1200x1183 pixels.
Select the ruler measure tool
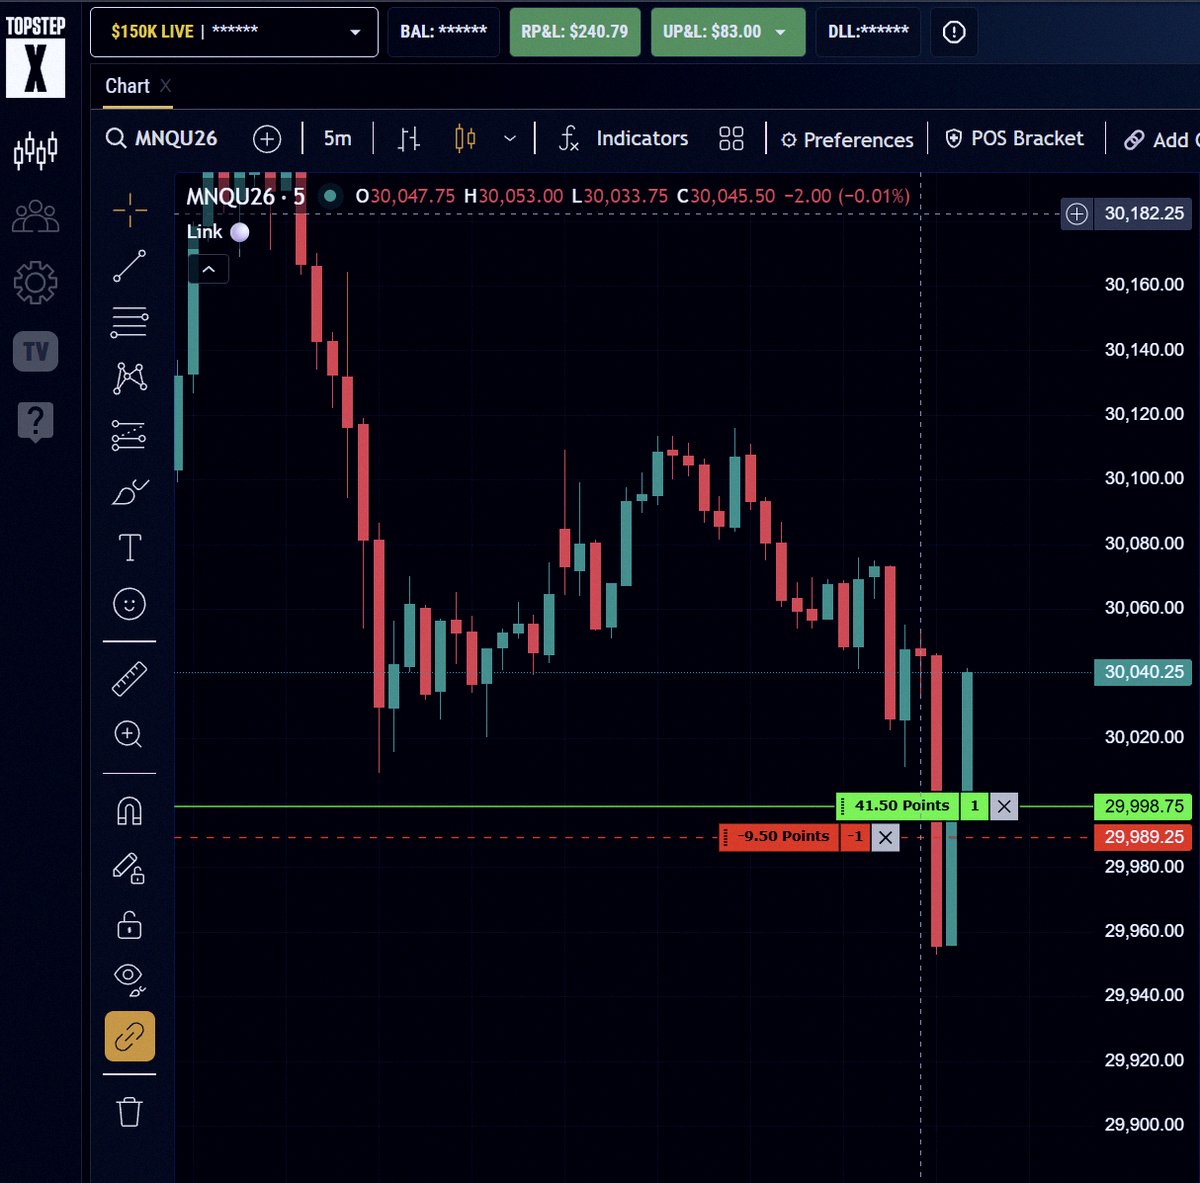click(x=129, y=679)
